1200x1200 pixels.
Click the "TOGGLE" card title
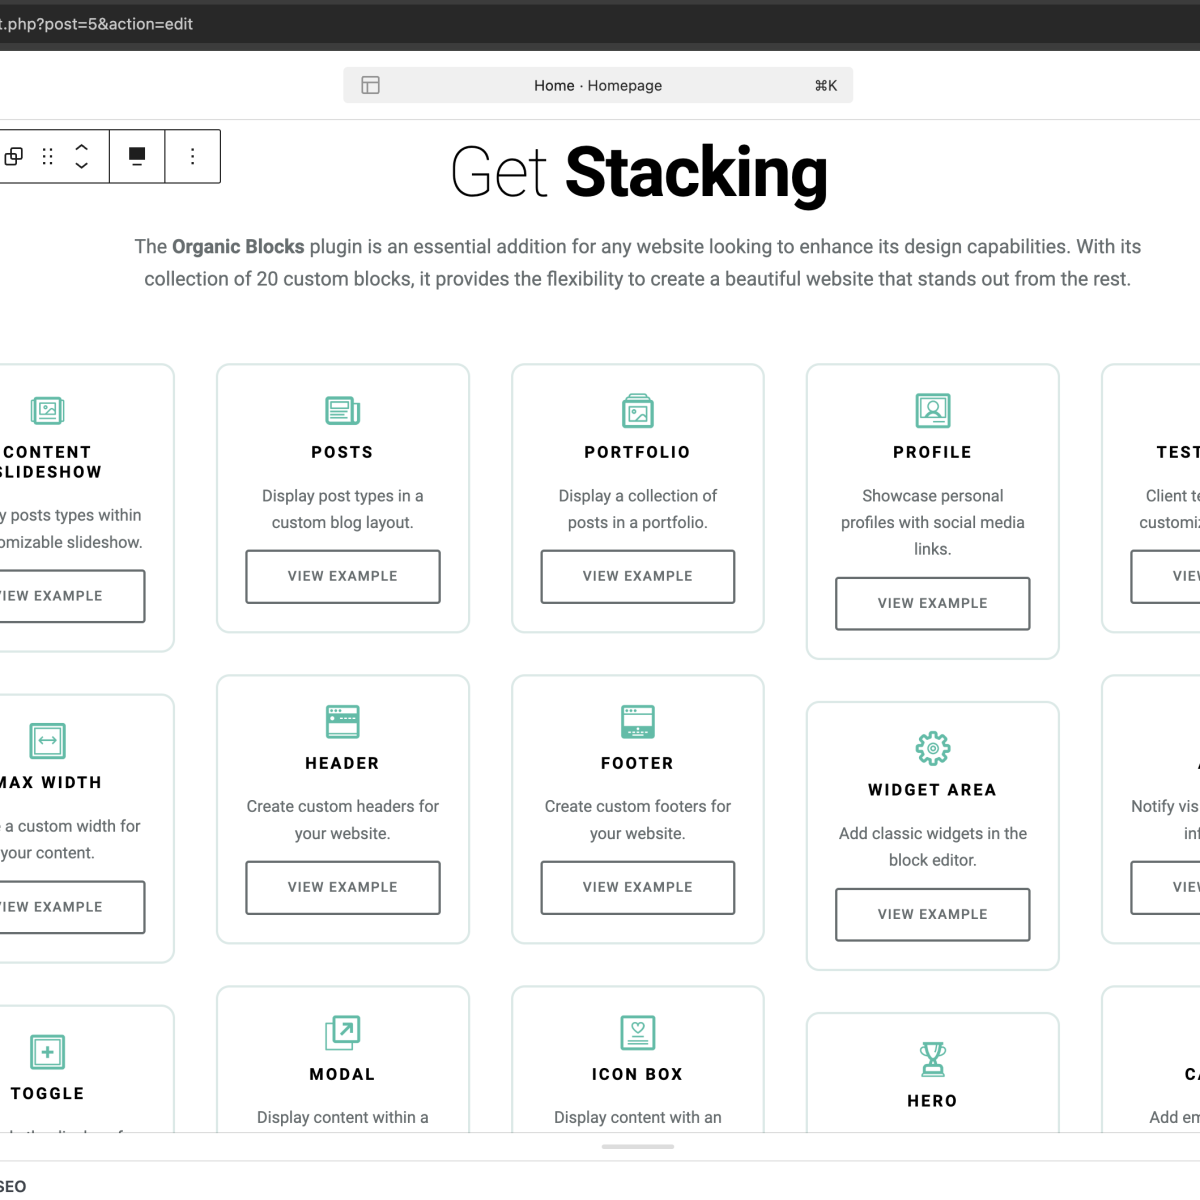[47, 1094]
